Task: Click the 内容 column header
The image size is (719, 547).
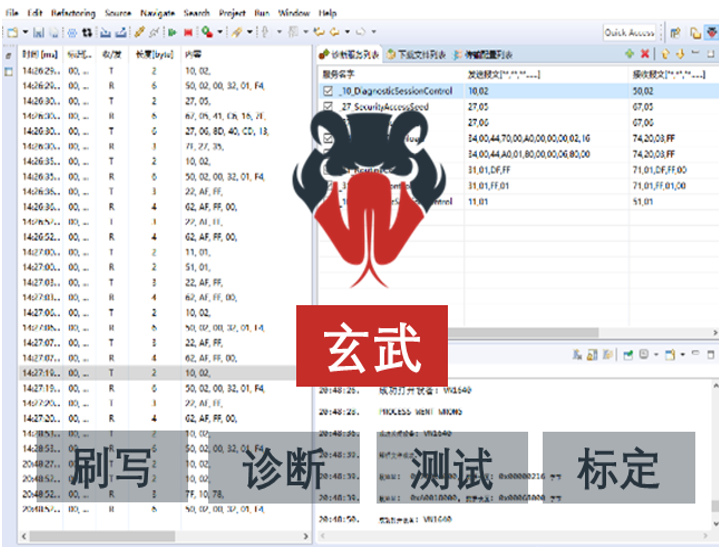Action: (x=193, y=55)
